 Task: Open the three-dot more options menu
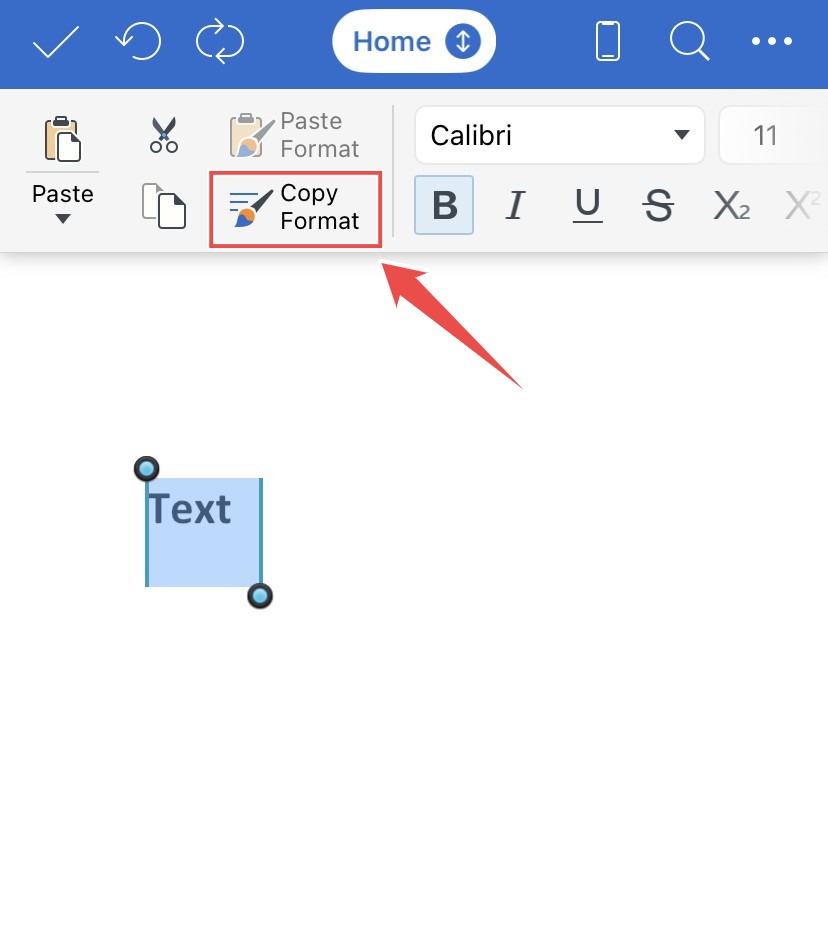click(x=771, y=41)
